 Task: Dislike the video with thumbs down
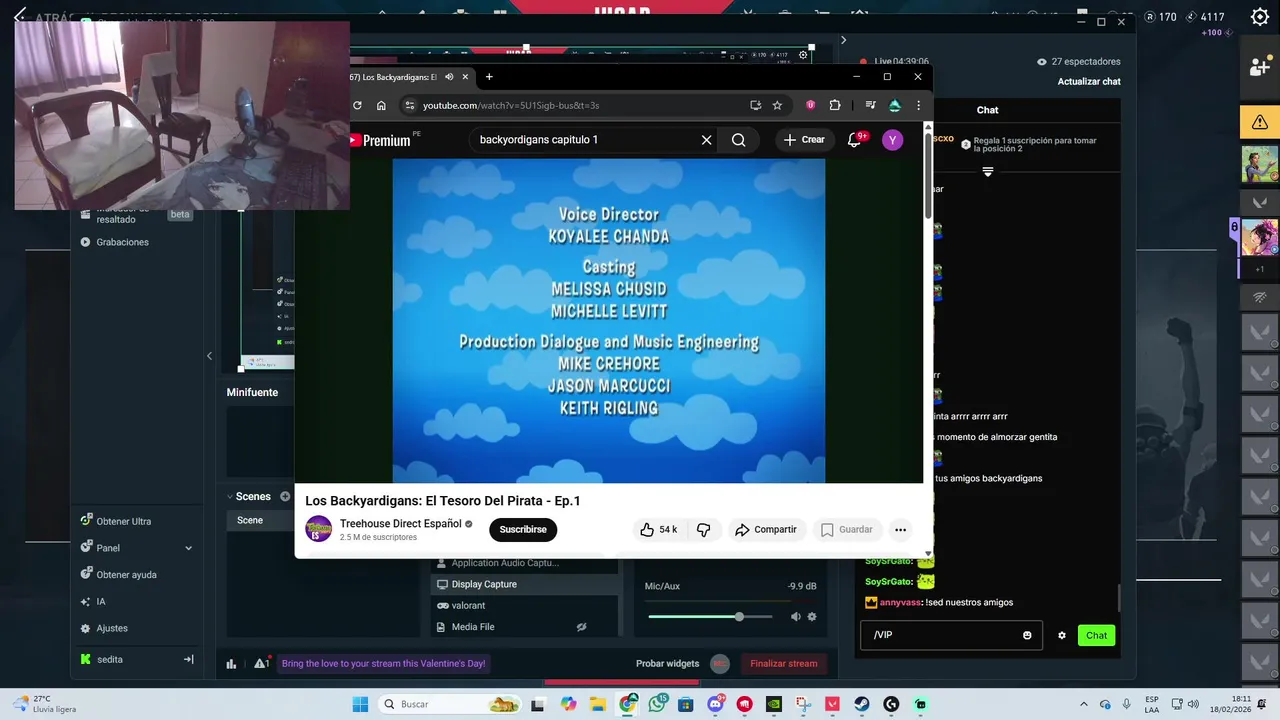click(x=704, y=530)
